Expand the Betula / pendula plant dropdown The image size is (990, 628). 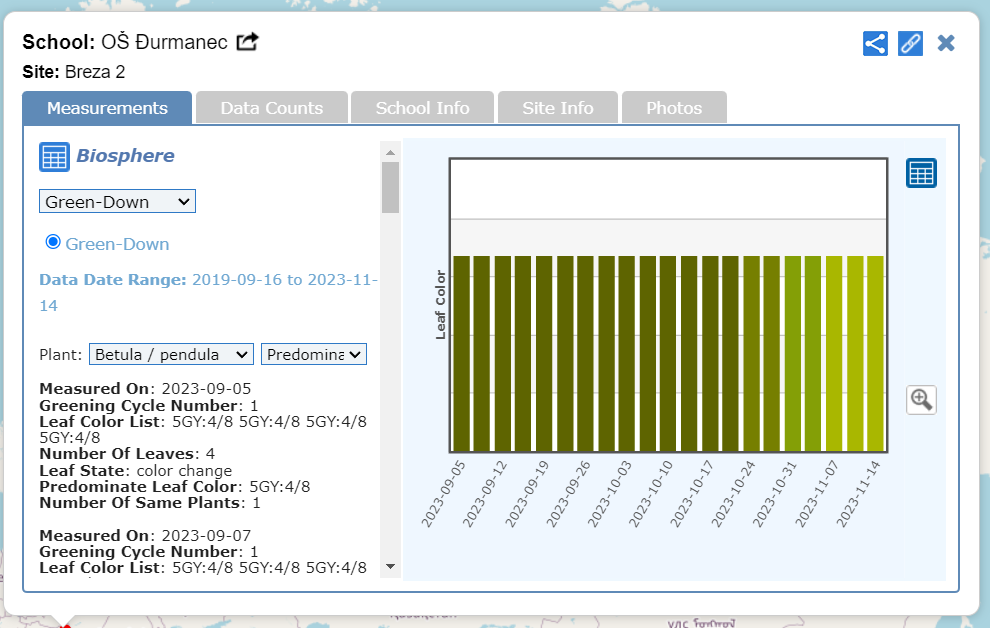pos(171,354)
